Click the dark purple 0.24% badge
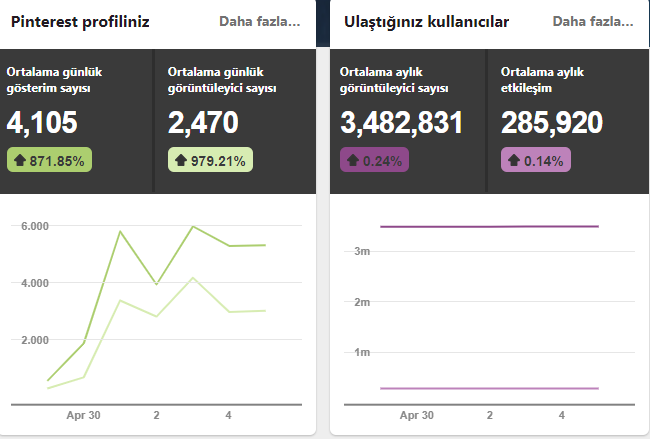The image size is (650, 439). 374,160
